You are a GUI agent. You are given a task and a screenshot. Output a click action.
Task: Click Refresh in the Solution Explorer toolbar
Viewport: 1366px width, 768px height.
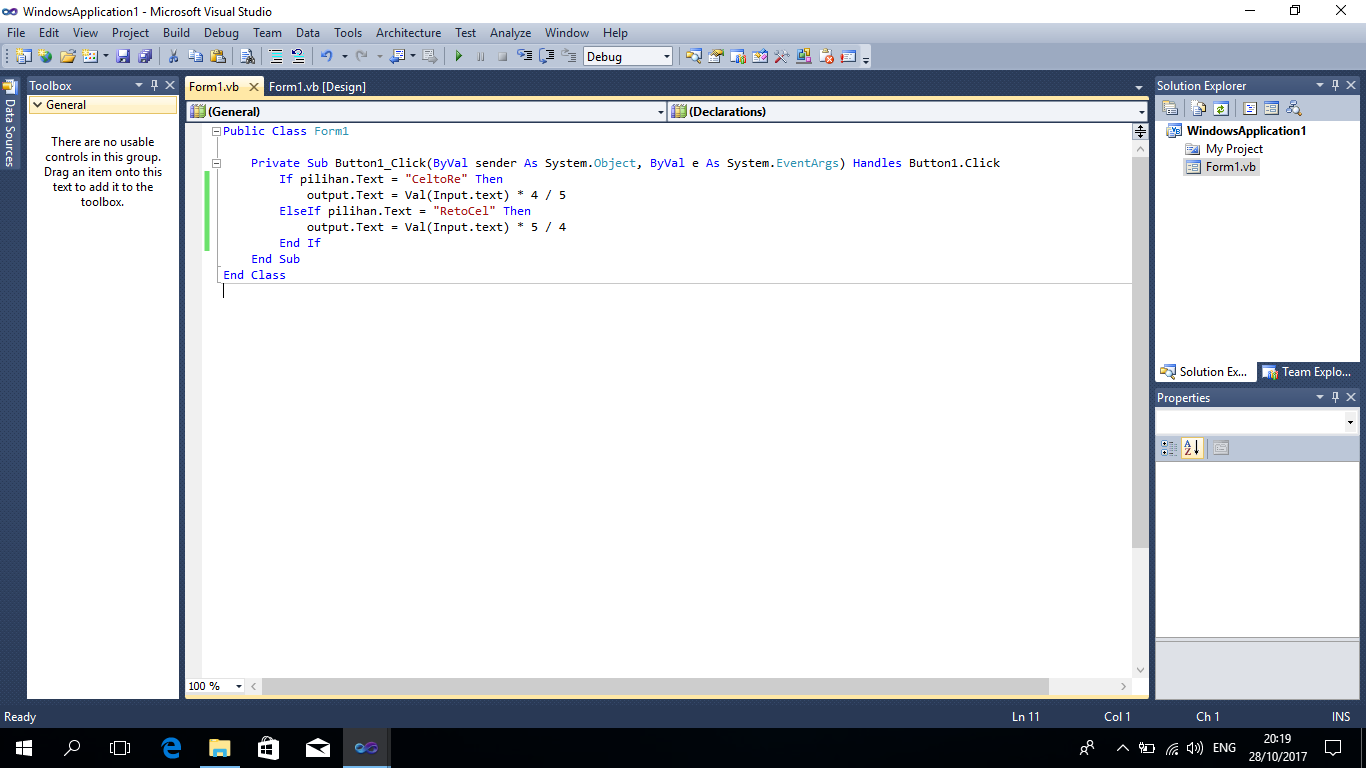pyautogui.click(x=1220, y=107)
